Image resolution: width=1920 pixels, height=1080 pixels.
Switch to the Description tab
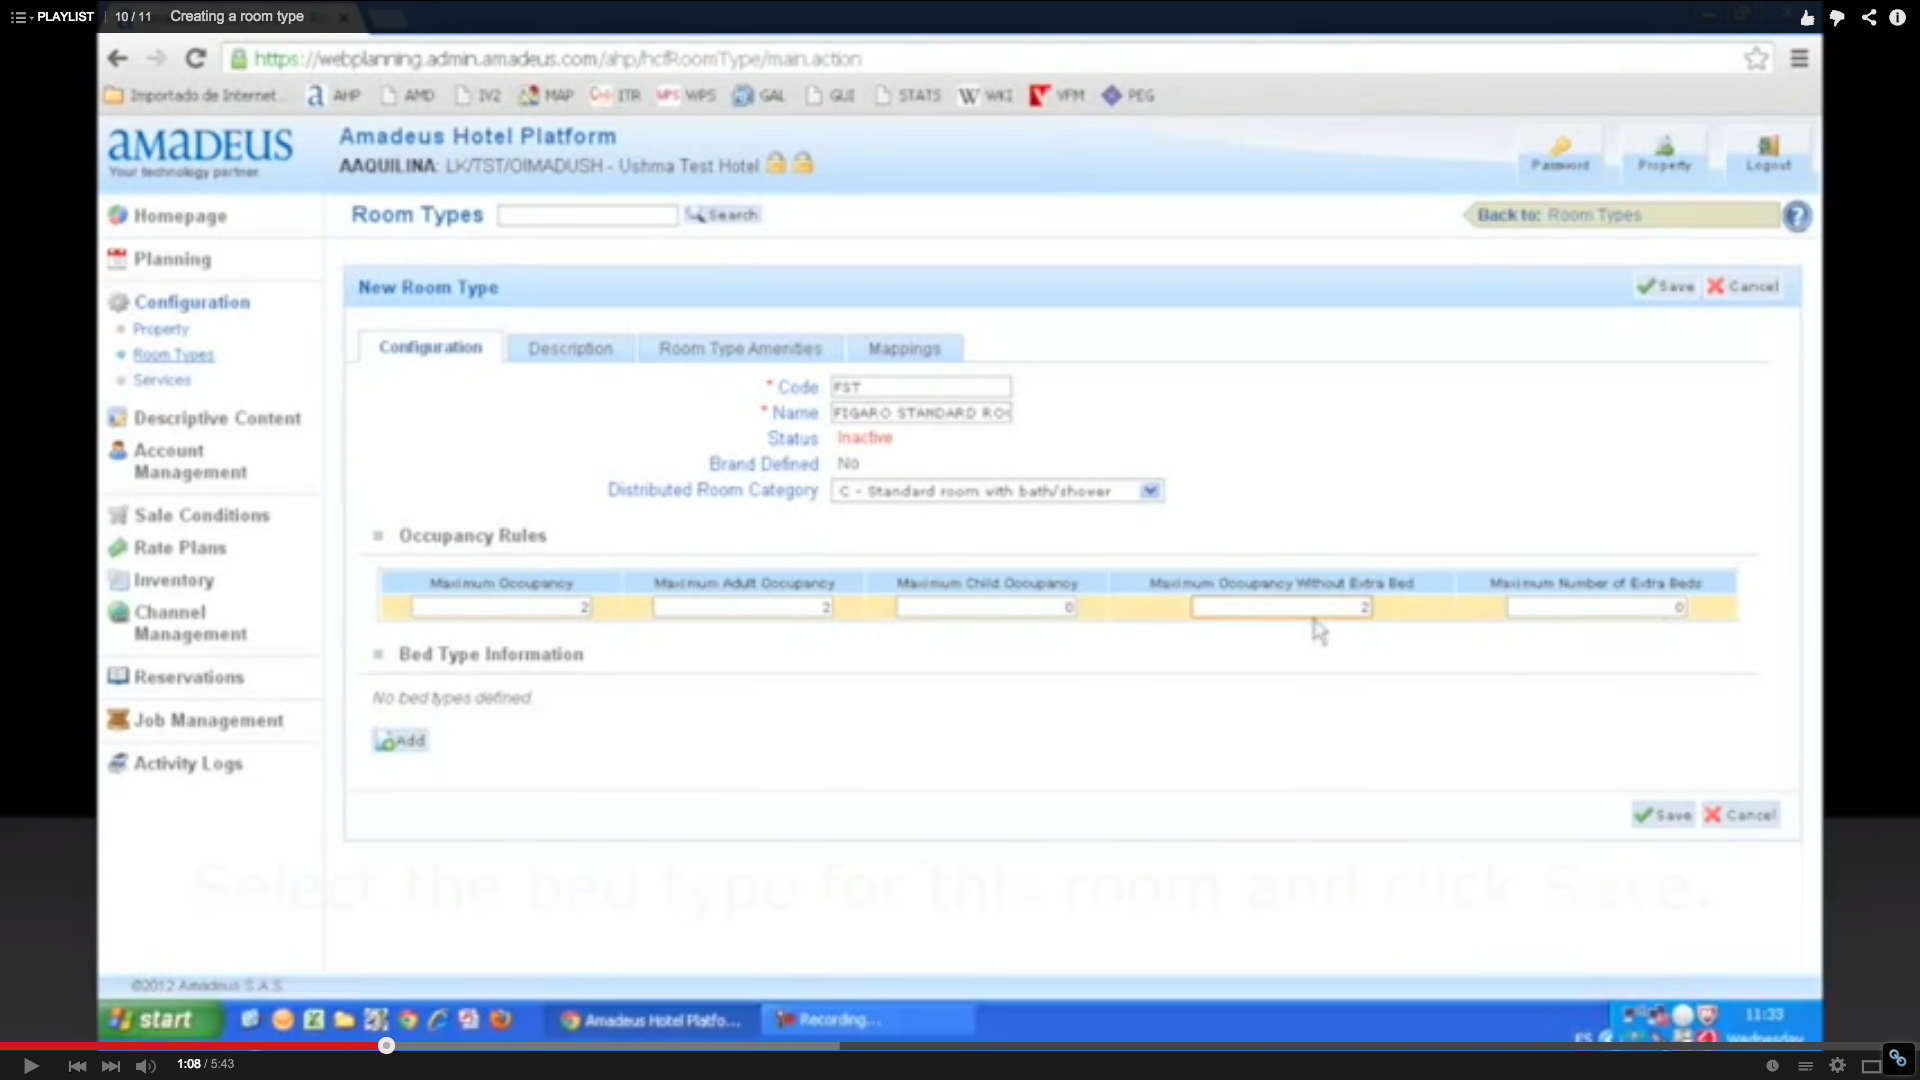[570, 348]
